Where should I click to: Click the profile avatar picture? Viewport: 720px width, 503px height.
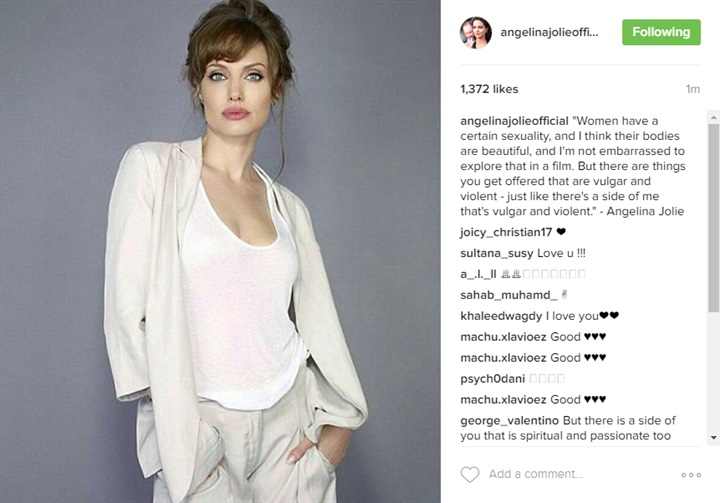point(476,32)
